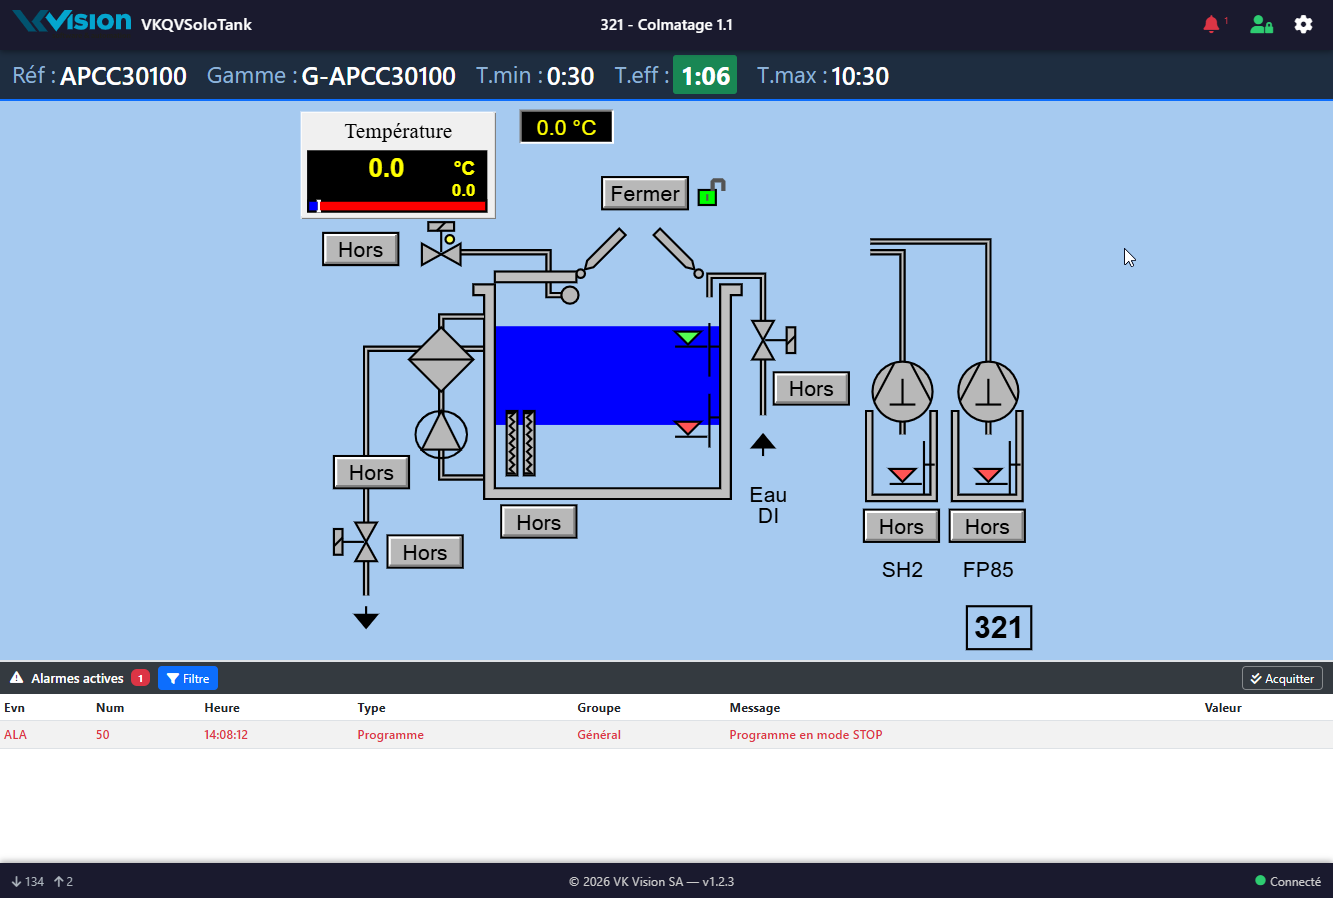This screenshot has height=898, width=1333.
Task: Click Hors button below the tank heater
Action: (x=539, y=522)
